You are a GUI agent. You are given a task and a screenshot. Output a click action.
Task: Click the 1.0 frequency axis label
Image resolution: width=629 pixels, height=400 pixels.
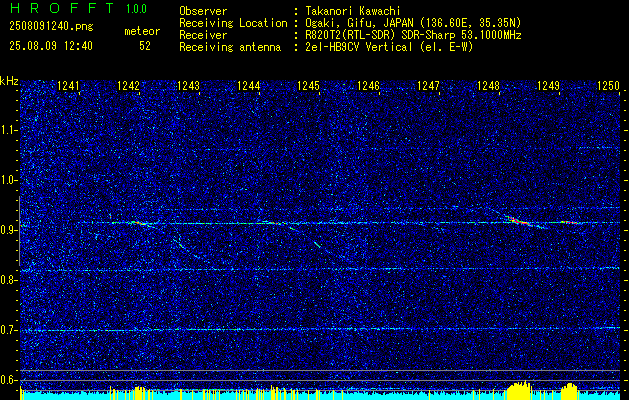pos(9,180)
